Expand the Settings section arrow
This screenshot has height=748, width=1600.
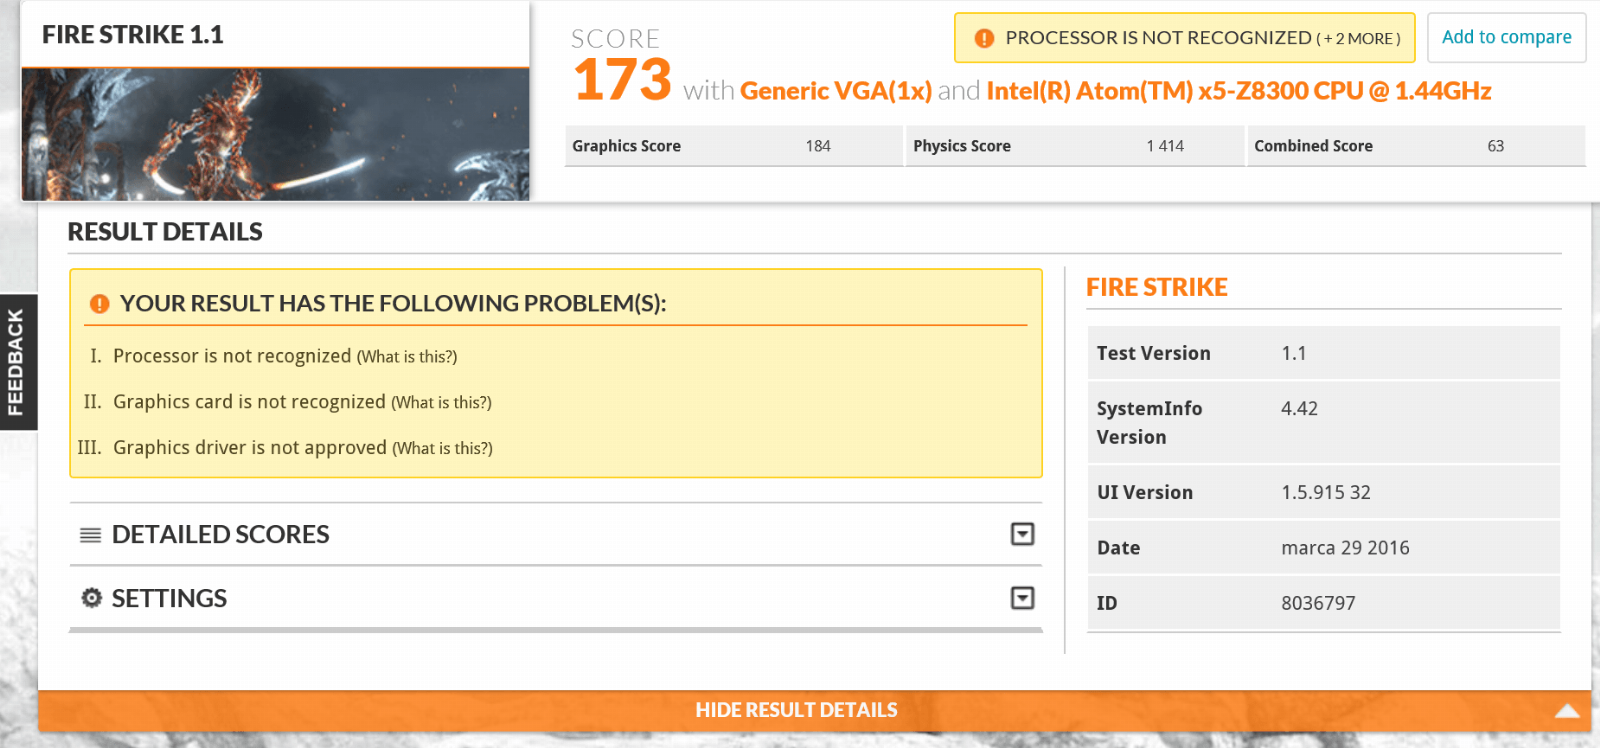pos(1022,598)
